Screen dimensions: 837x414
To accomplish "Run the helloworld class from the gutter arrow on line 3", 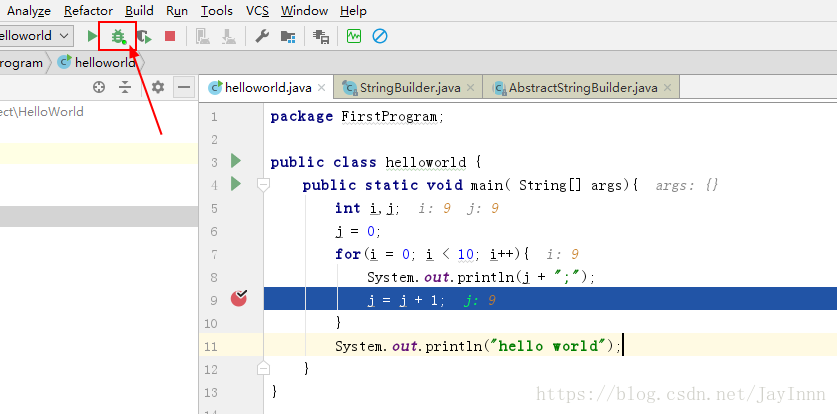I will (235, 161).
